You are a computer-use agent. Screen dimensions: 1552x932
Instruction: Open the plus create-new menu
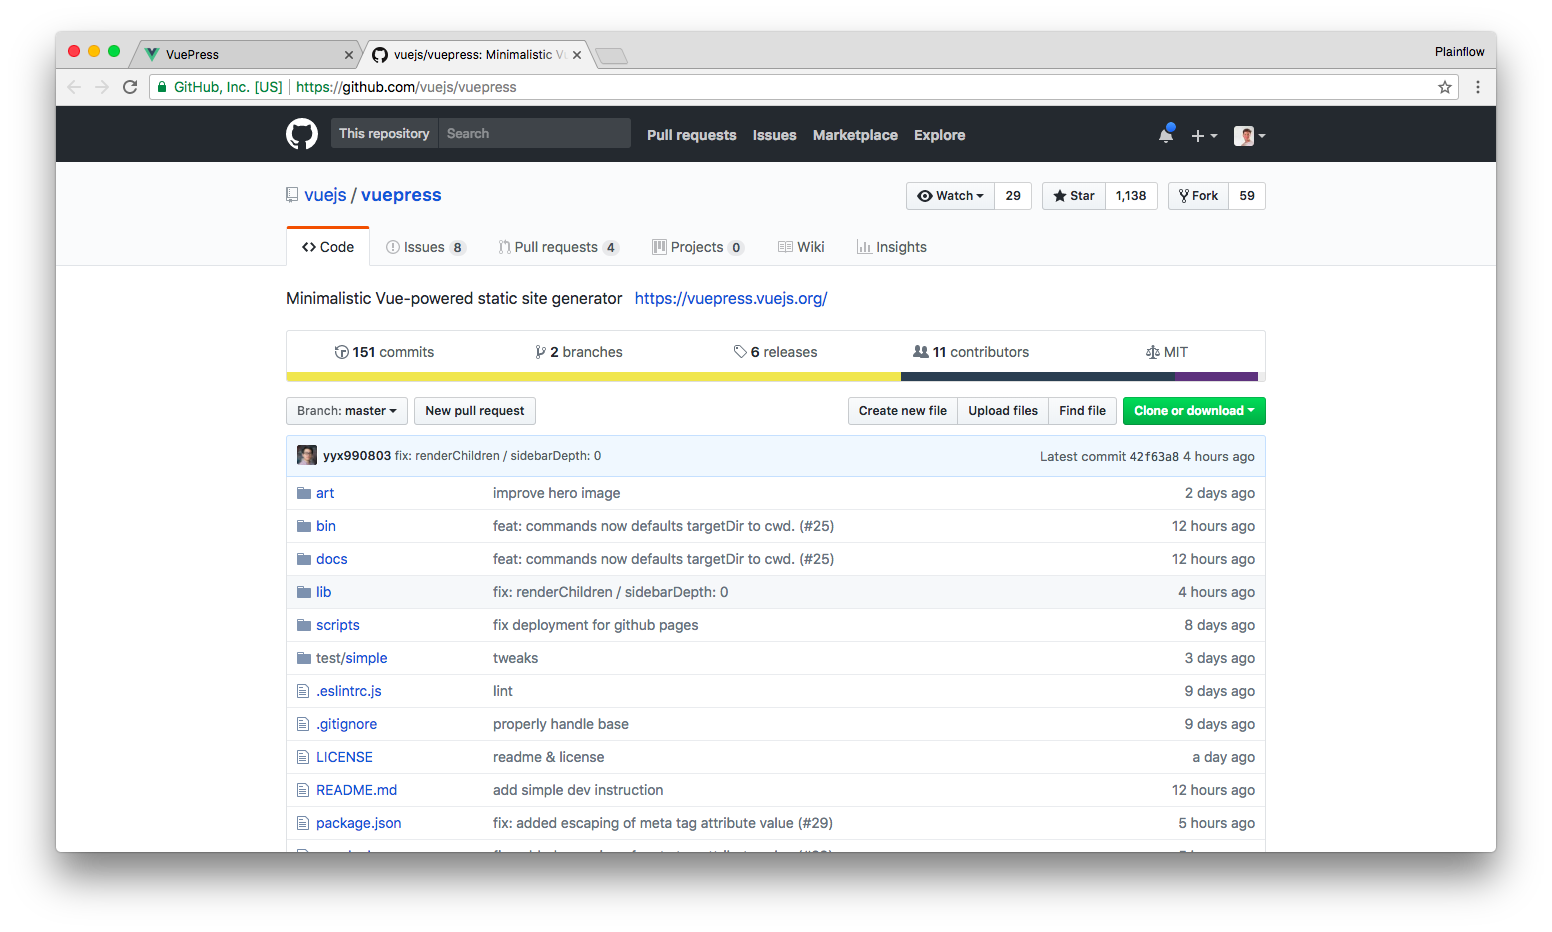point(1204,136)
